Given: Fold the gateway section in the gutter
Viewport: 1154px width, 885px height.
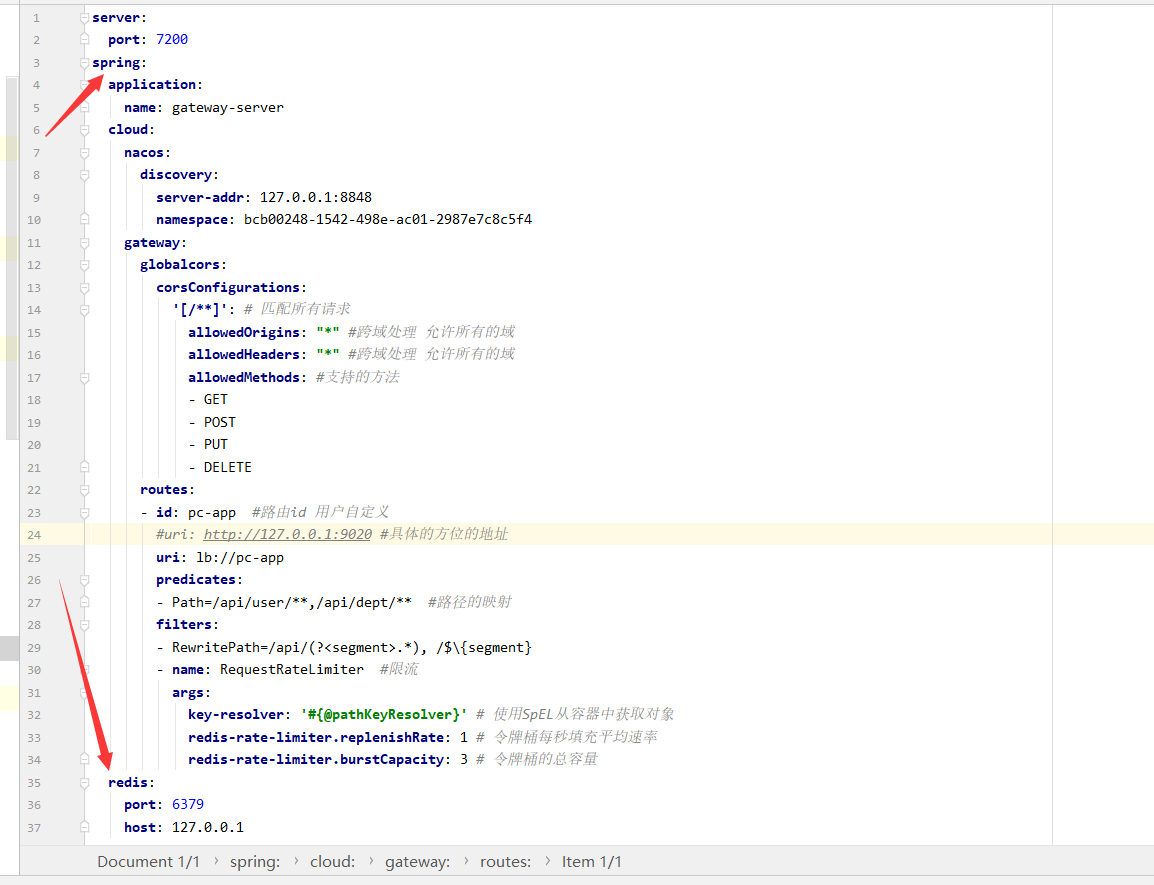Looking at the screenshot, I should (85, 242).
